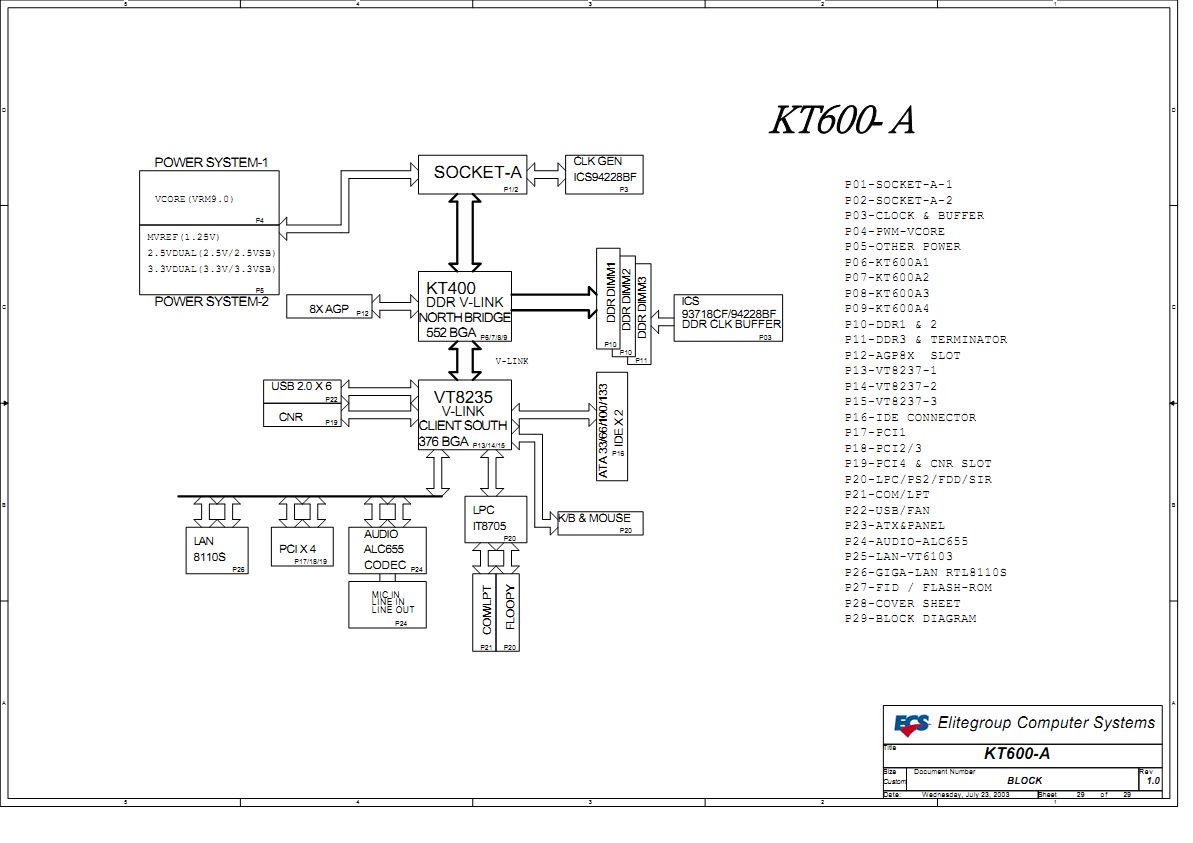Click the Rev 1.0 field
The height and width of the screenshot is (843, 1193).
[x=1150, y=779]
